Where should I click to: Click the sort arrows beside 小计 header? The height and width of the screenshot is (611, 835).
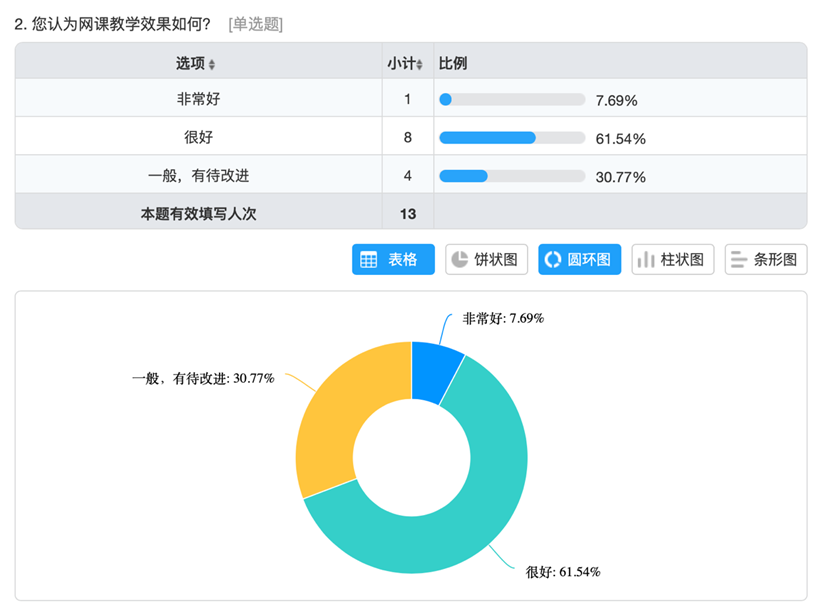420,64
